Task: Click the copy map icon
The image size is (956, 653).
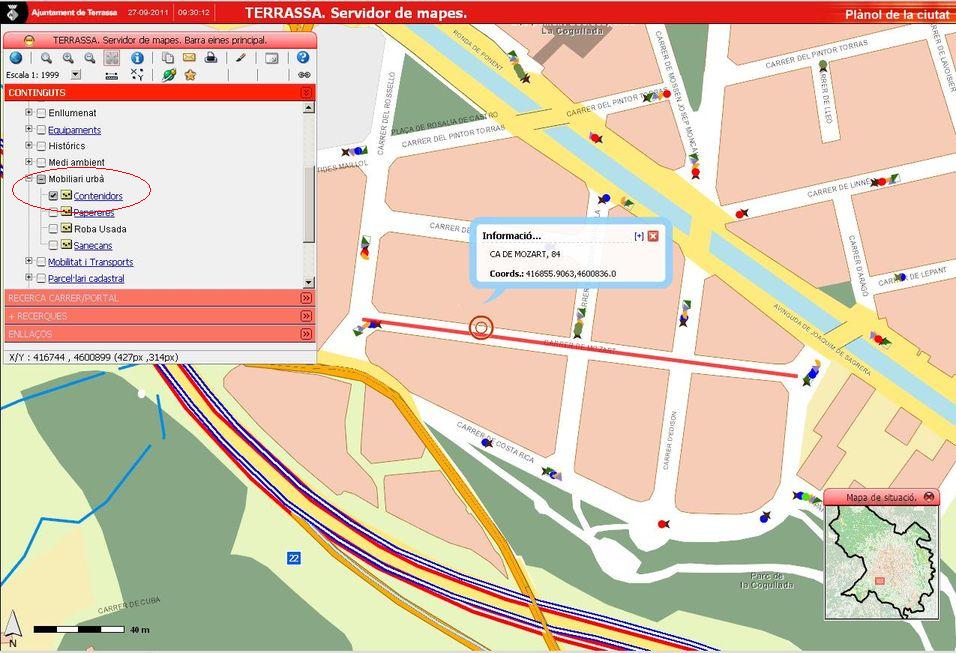Action: tap(168, 58)
